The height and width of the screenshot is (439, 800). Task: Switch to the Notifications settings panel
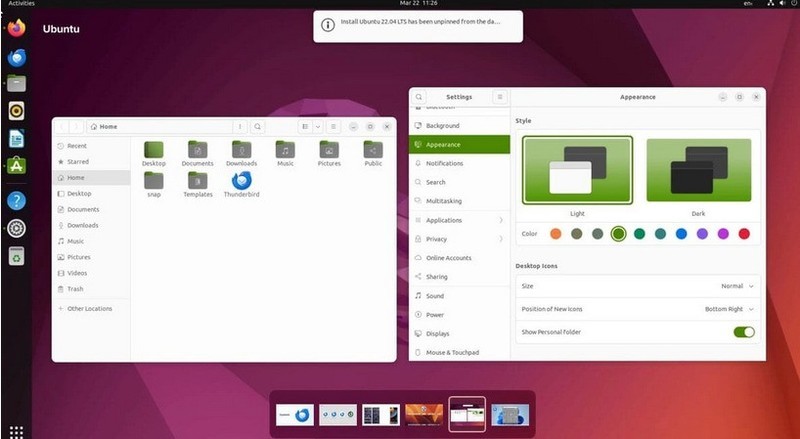459,163
